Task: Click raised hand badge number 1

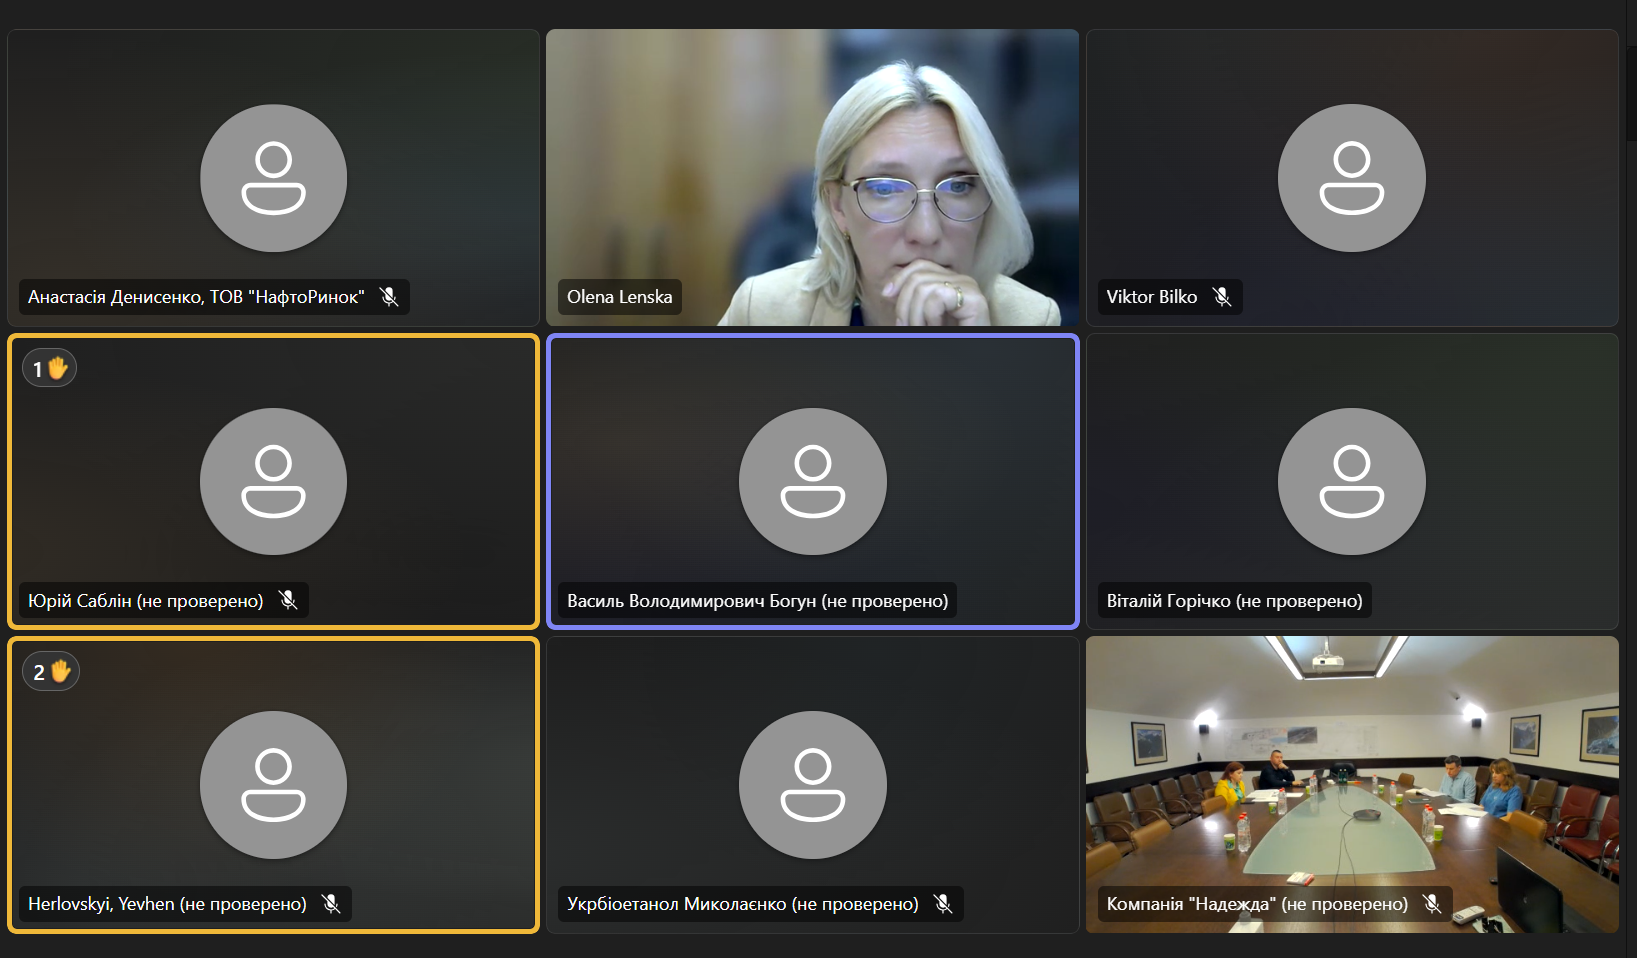Action: click(x=49, y=369)
